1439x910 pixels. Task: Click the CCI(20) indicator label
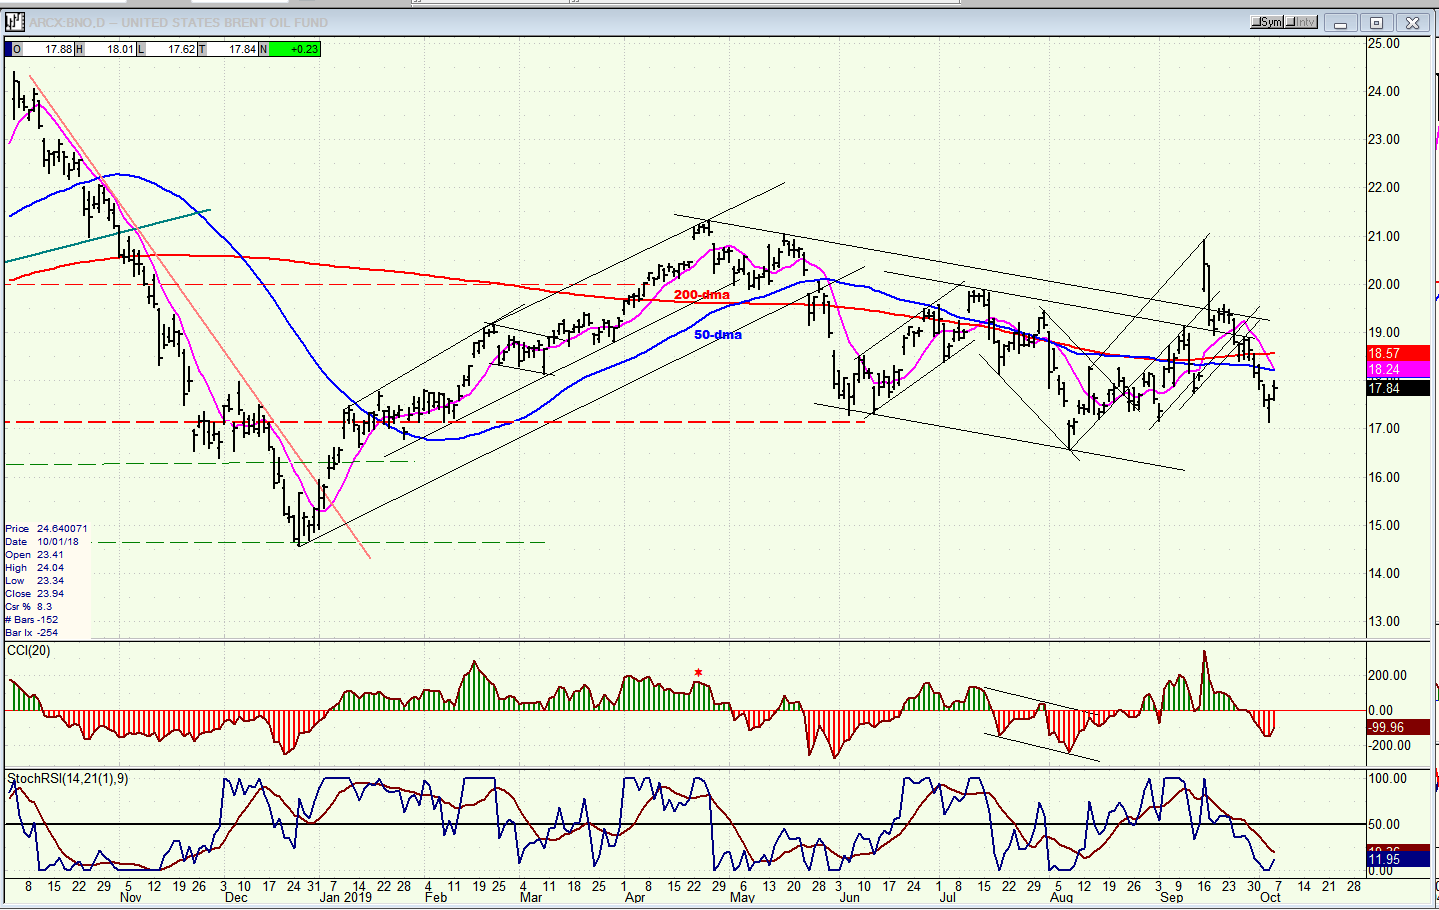(28, 651)
